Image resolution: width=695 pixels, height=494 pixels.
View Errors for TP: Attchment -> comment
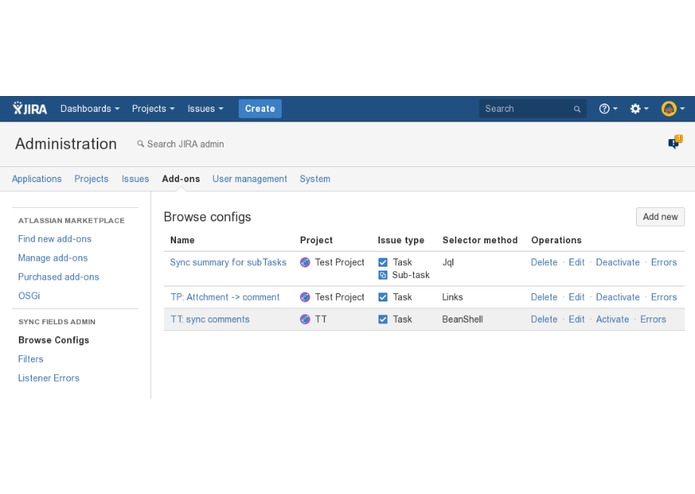click(664, 297)
